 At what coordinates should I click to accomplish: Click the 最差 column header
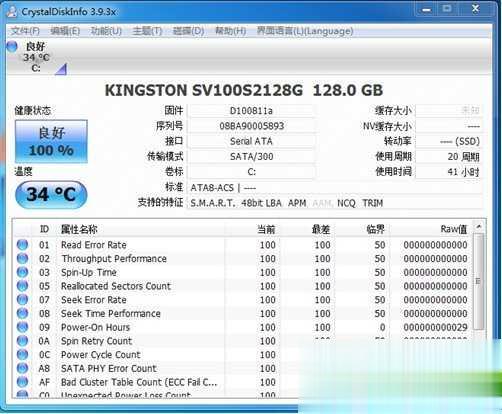pos(307,229)
